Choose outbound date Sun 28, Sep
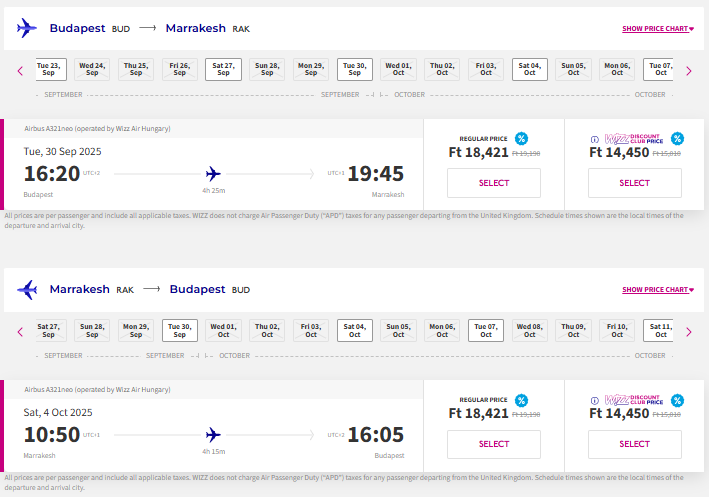Image resolution: width=709 pixels, height=497 pixels. [267, 69]
